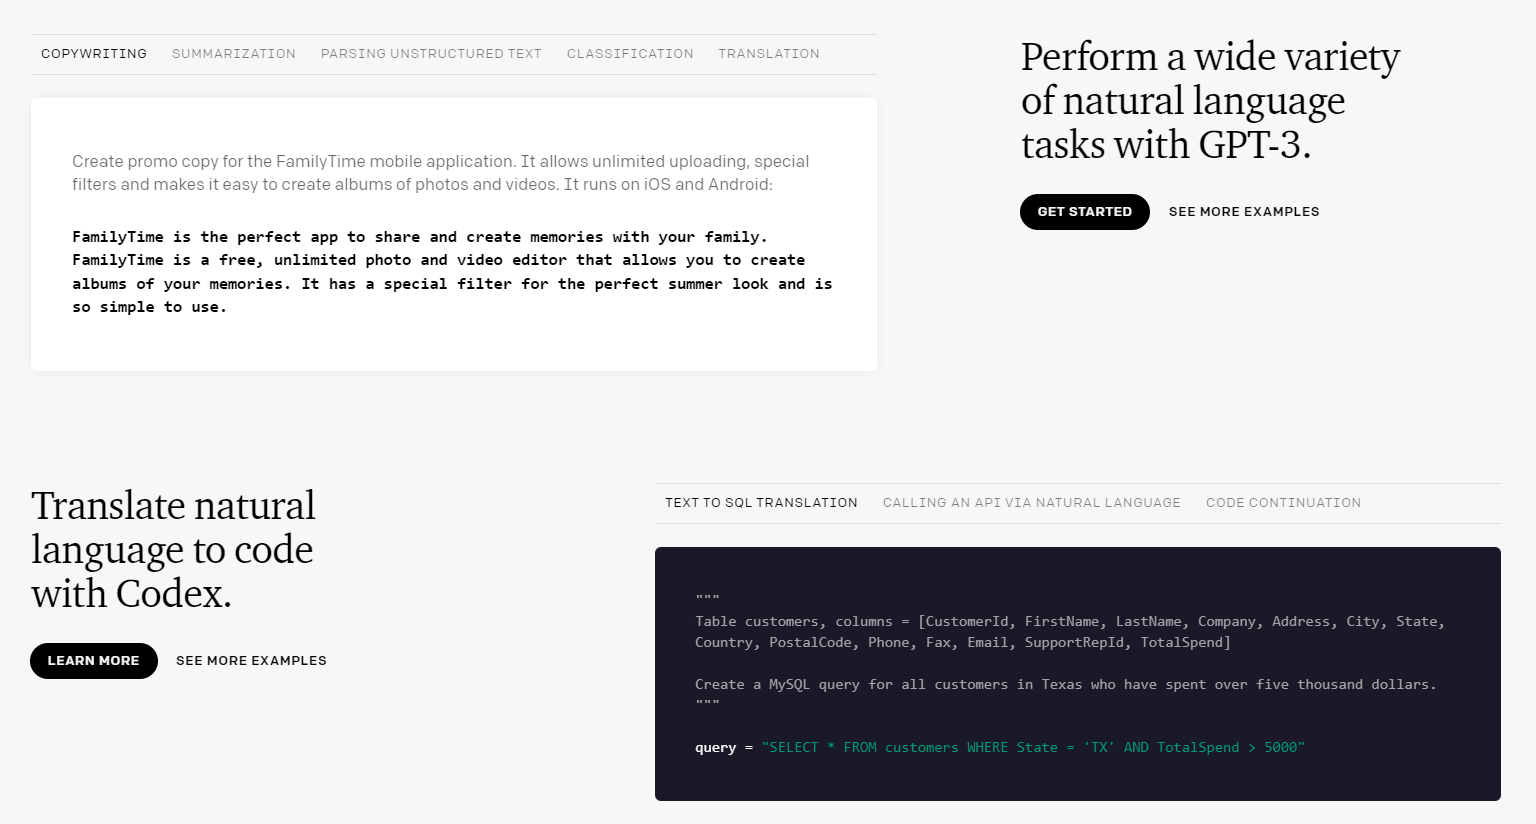Follow See More Examples beside Learn More
Viewport: 1536px width, 824px height.
(x=251, y=661)
